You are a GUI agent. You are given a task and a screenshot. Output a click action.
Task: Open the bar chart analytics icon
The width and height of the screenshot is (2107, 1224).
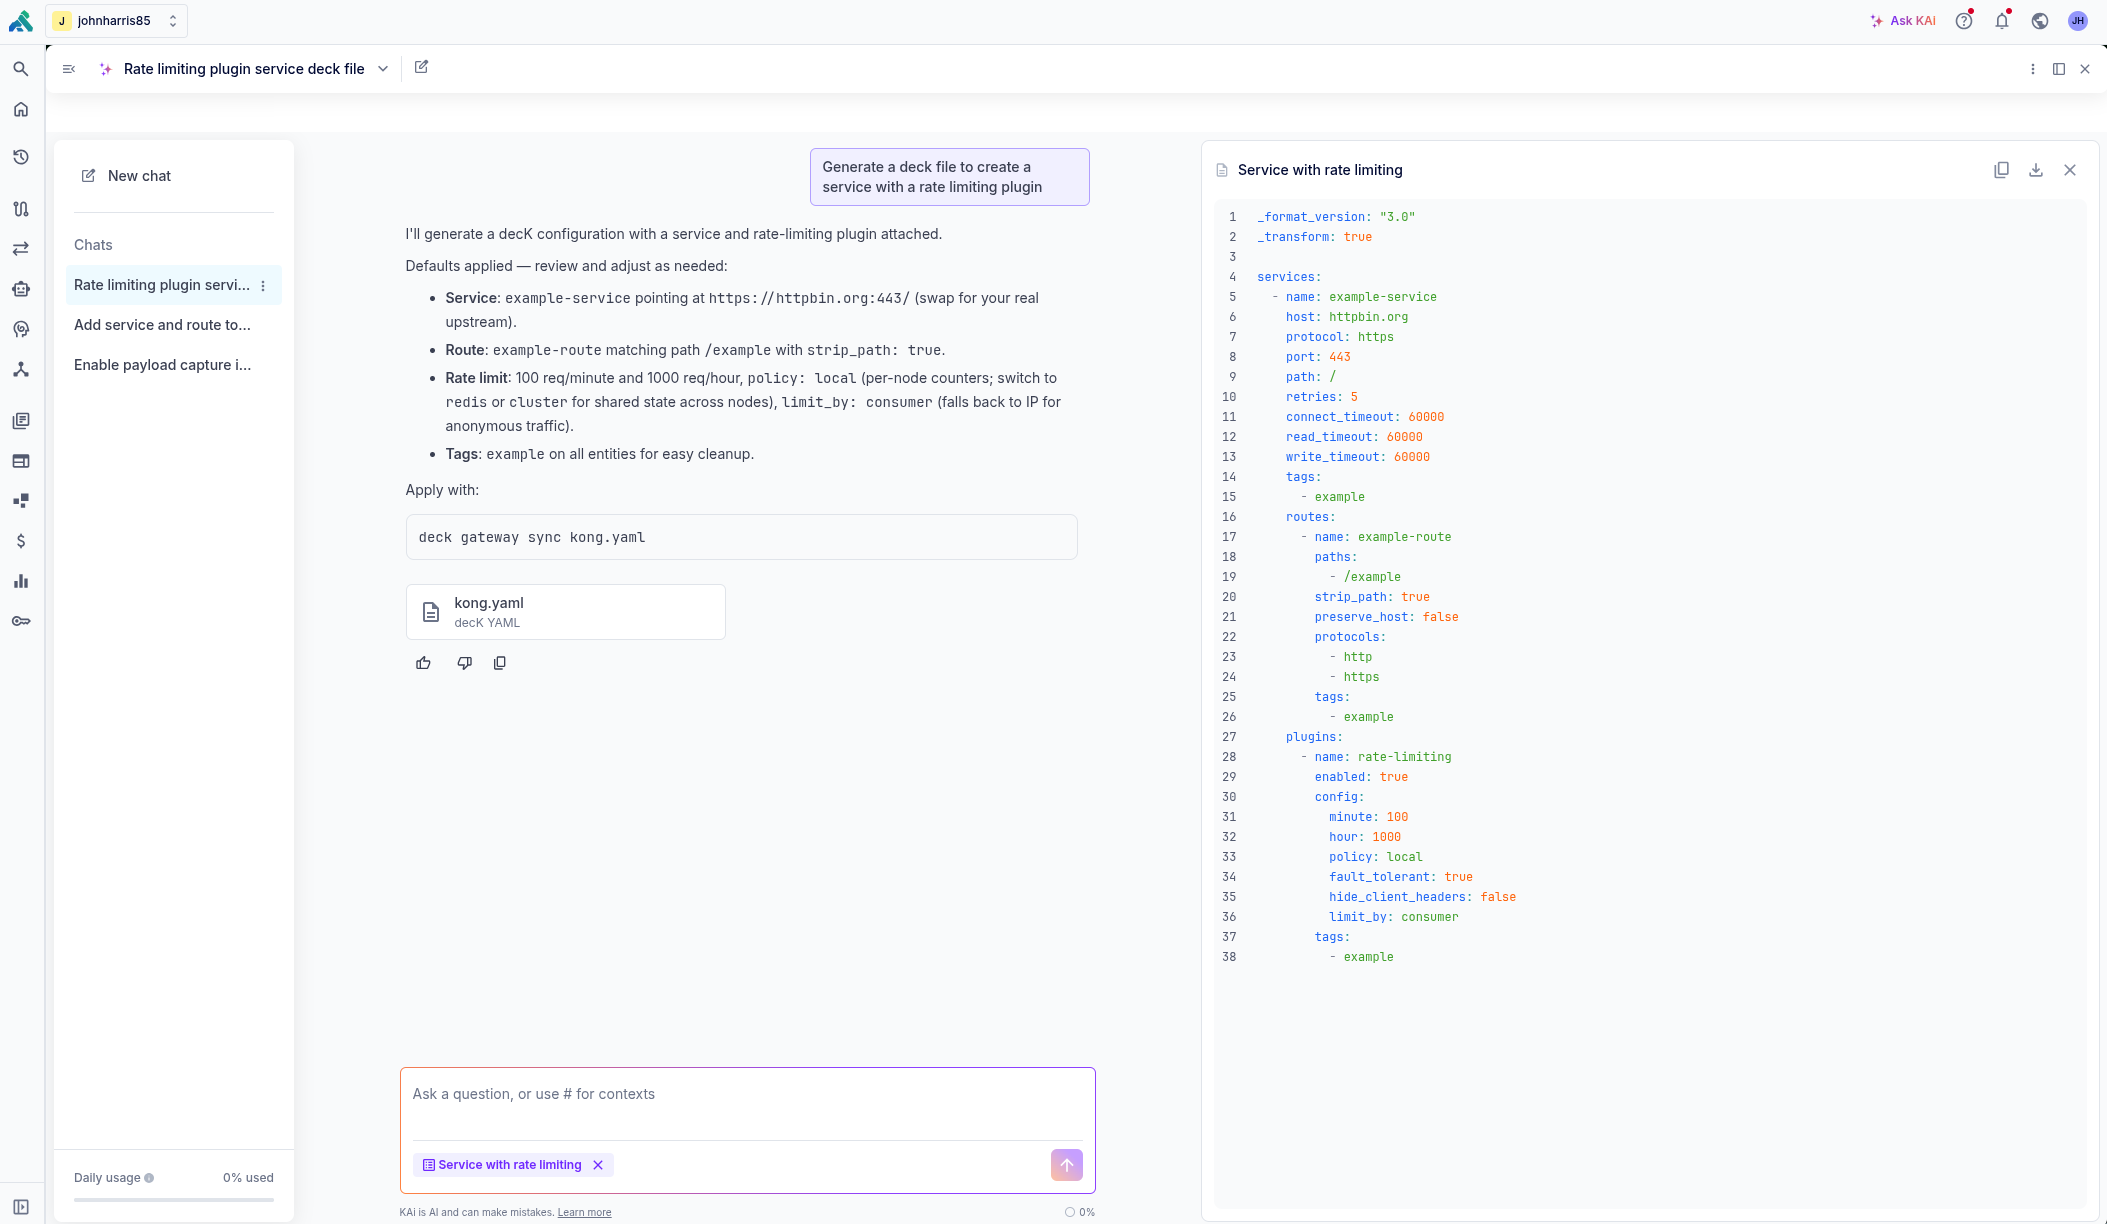tap(20, 581)
